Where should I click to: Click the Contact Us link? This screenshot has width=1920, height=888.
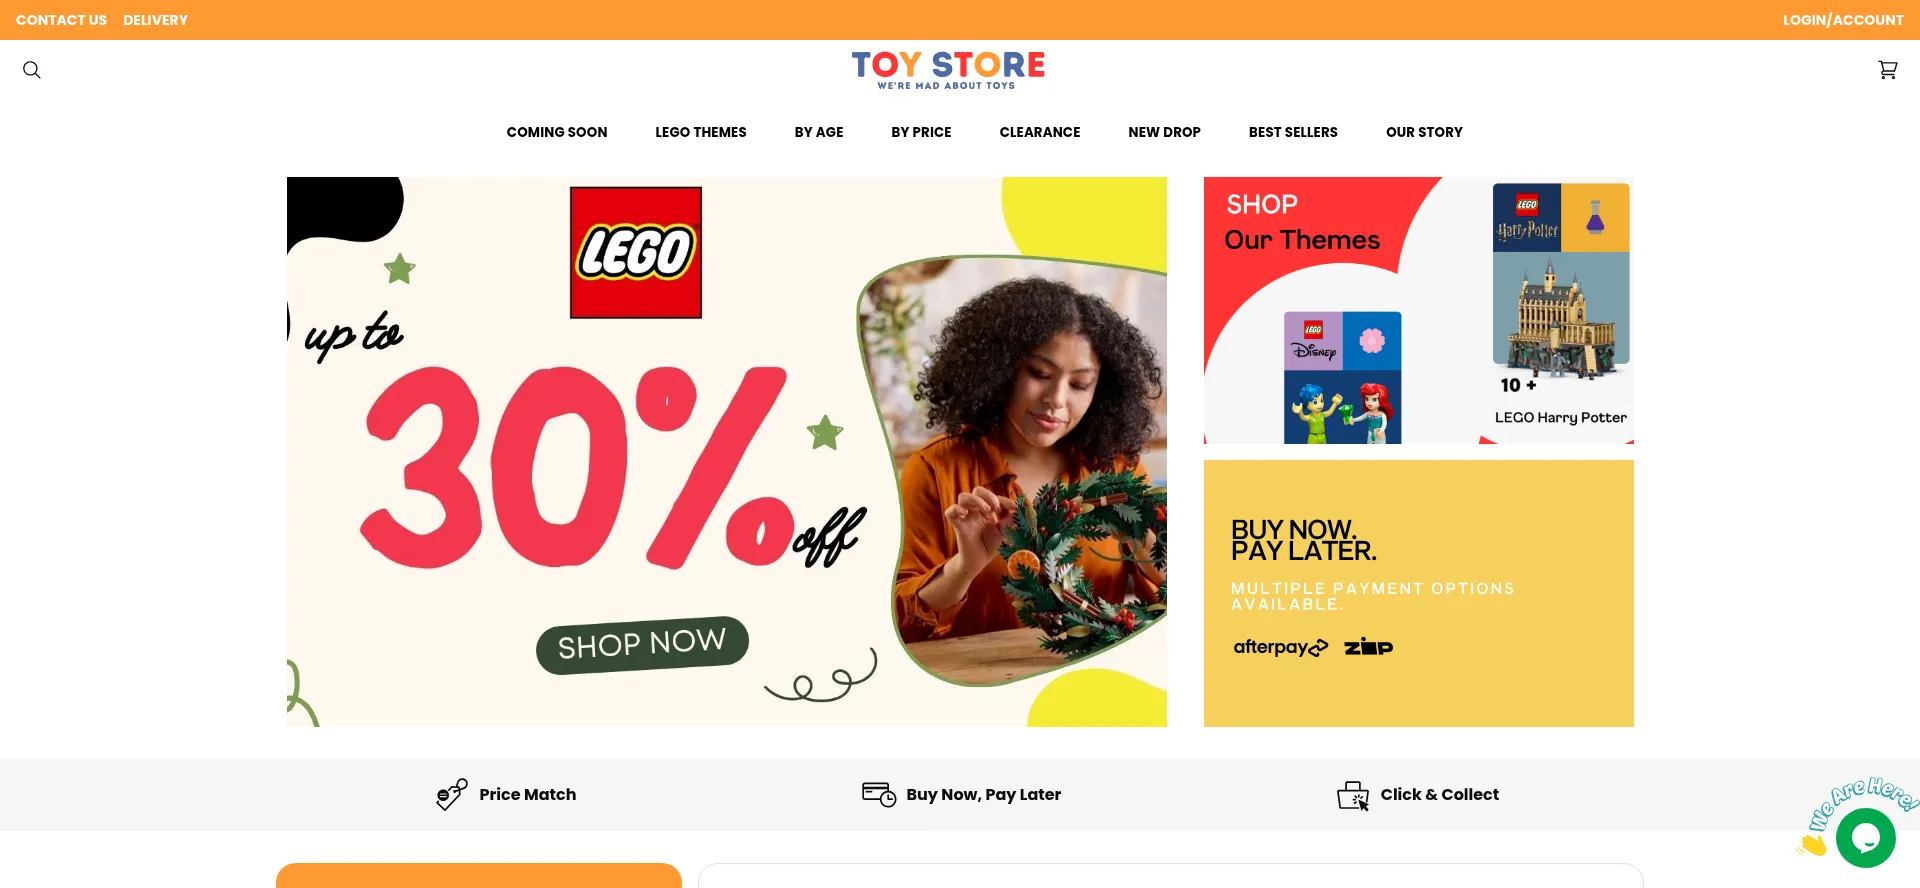61,20
